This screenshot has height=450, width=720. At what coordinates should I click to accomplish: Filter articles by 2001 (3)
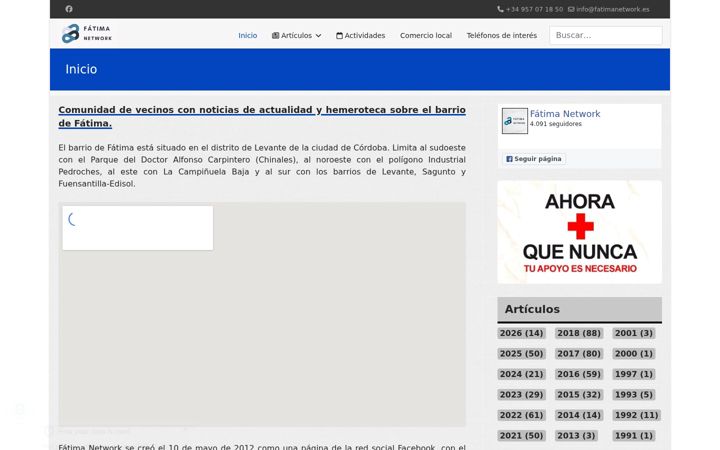pyautogui.click(x=634, y=333)
